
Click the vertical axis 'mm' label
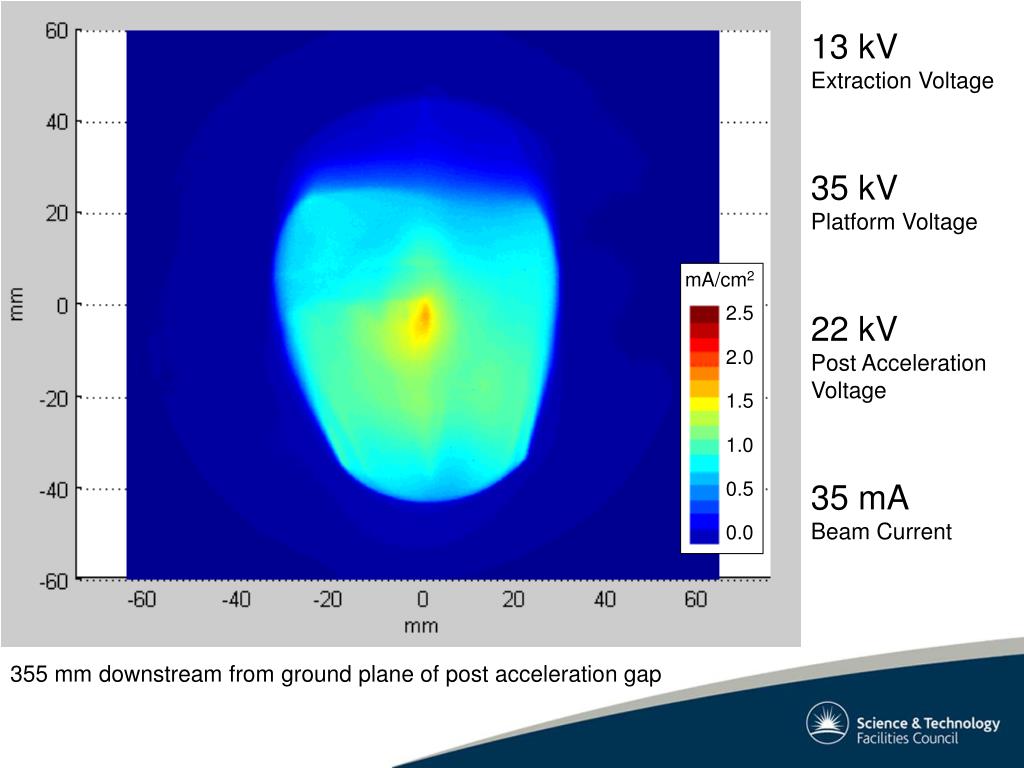tap(16, 304)
